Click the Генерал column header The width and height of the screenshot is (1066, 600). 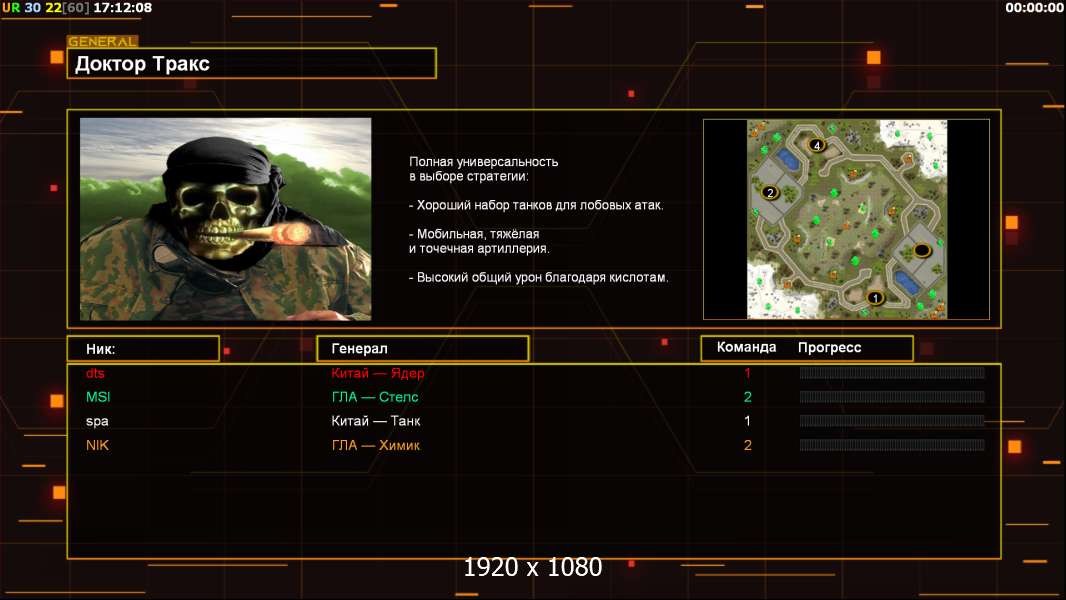coord(423,349)
